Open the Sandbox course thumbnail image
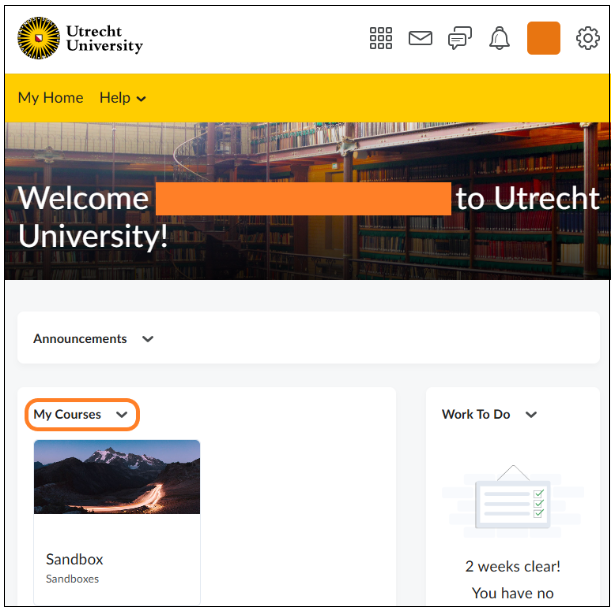Viewport: 613px width, 611px height. click(117, 477)
